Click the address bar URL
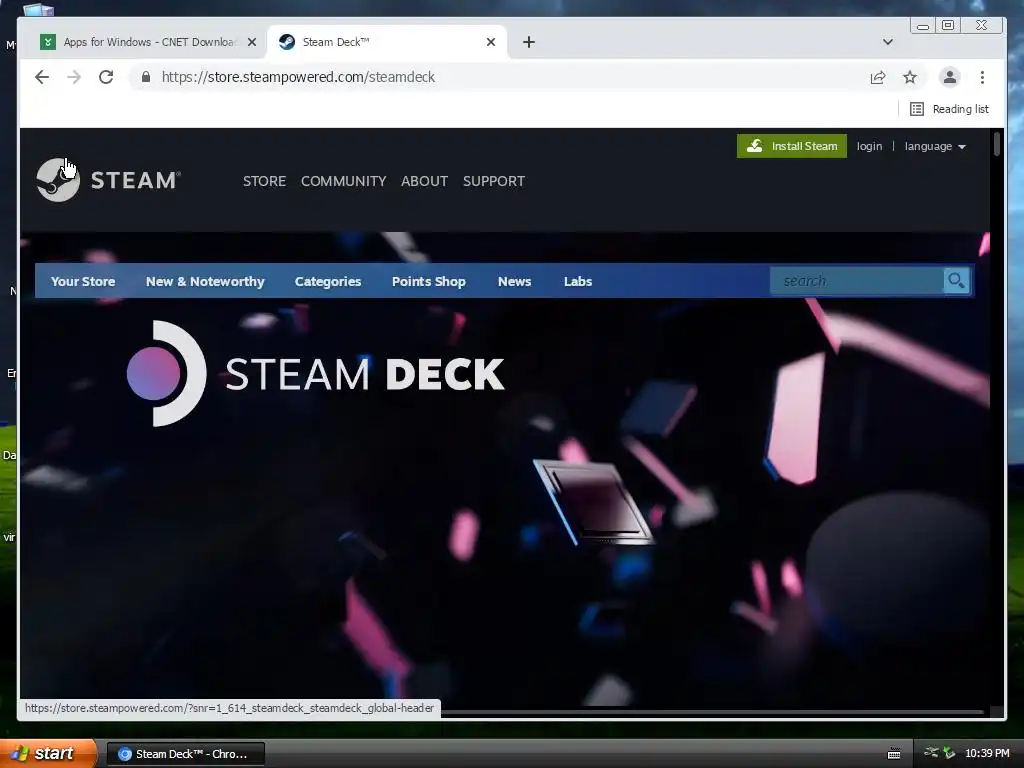Screen dimensions: 1024x768 [x=298, y=77]
